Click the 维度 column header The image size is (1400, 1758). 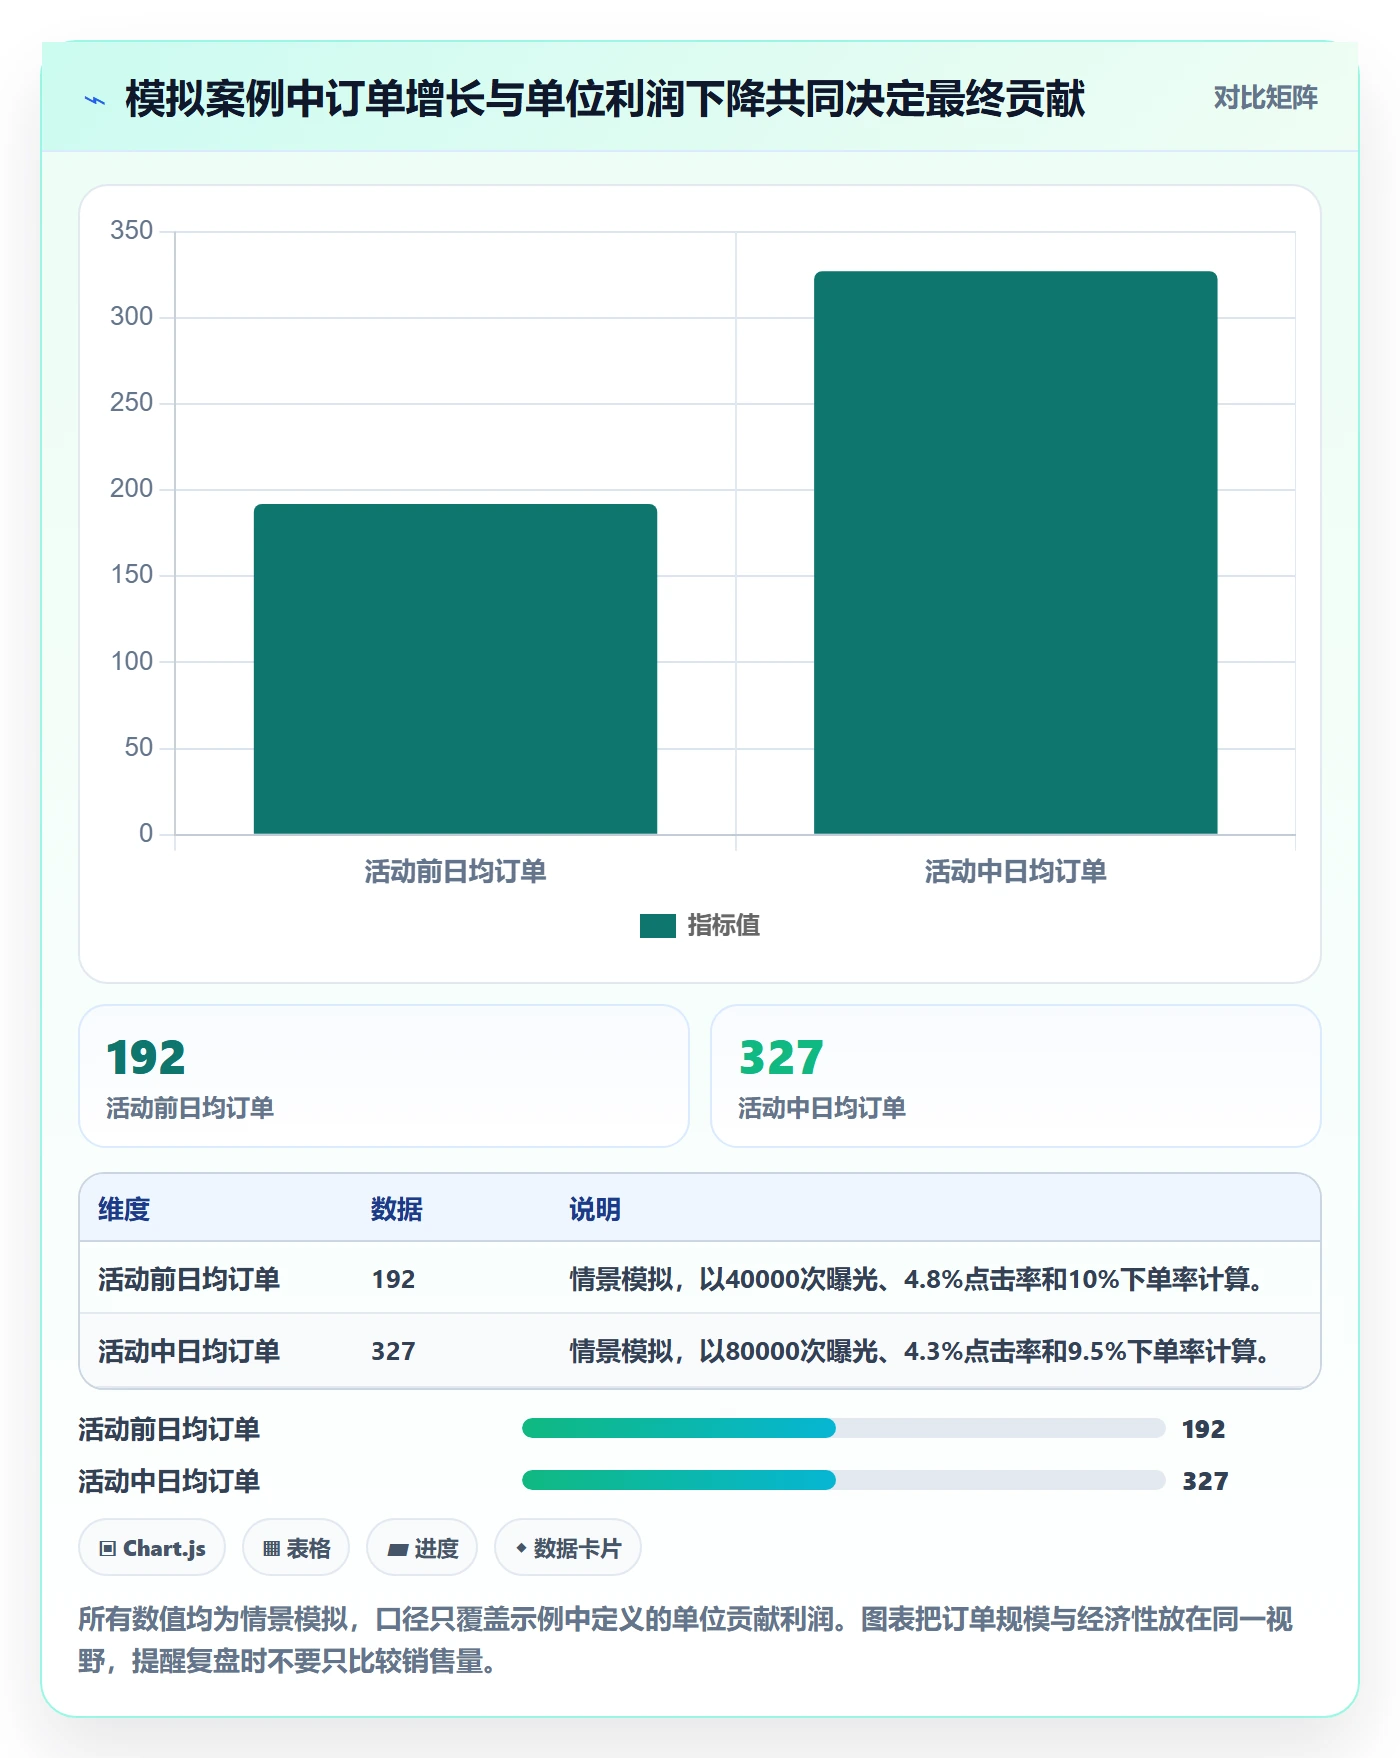(x=124, y=1210)
